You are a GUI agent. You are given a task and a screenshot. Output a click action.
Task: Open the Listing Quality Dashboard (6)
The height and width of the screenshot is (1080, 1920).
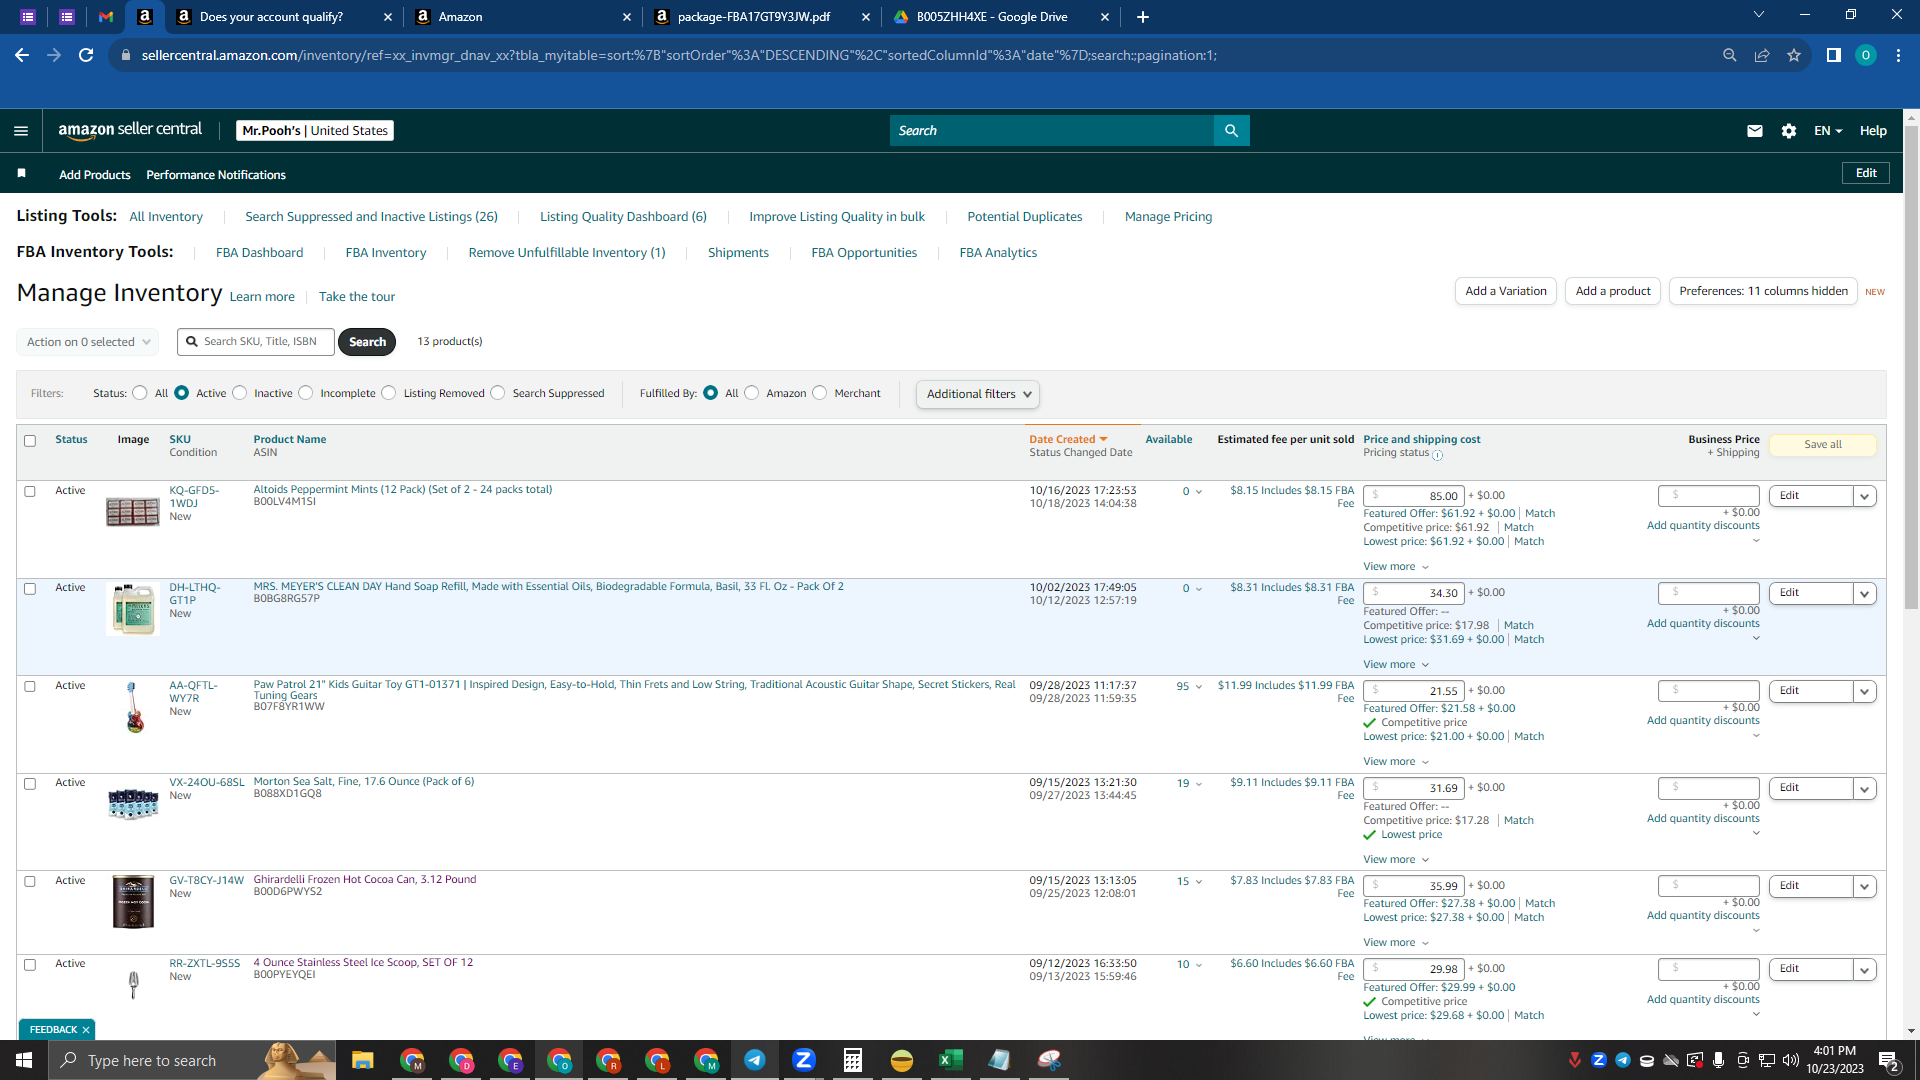[623, 217]
